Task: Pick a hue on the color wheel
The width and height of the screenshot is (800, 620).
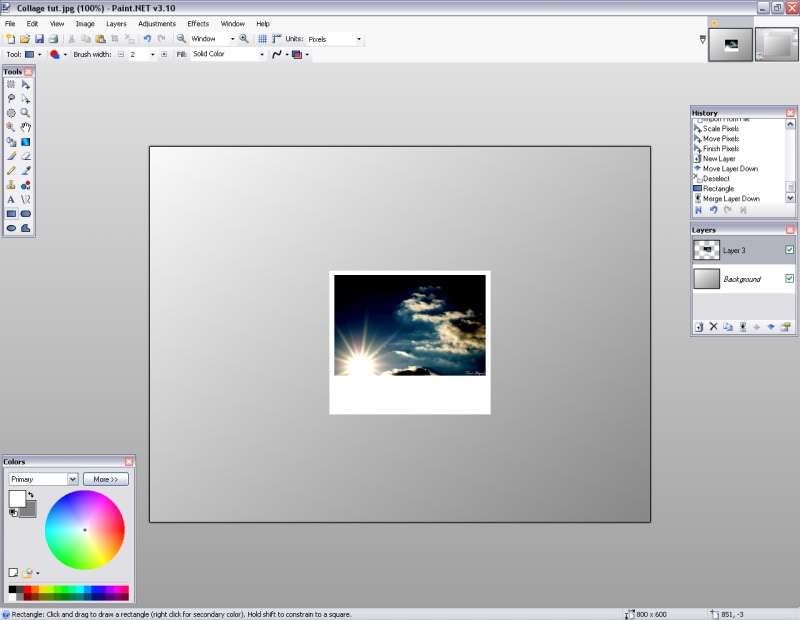Action: pos(85,530)
